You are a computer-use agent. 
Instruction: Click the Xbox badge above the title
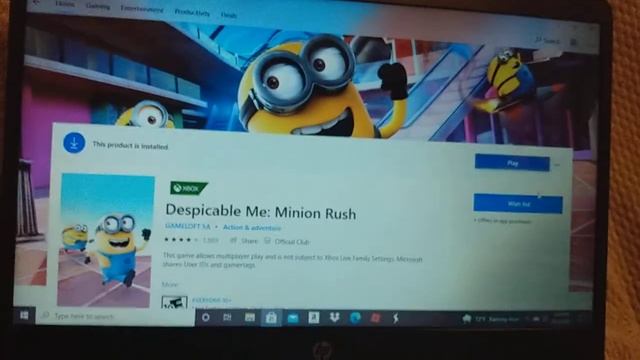coord(189,188)
